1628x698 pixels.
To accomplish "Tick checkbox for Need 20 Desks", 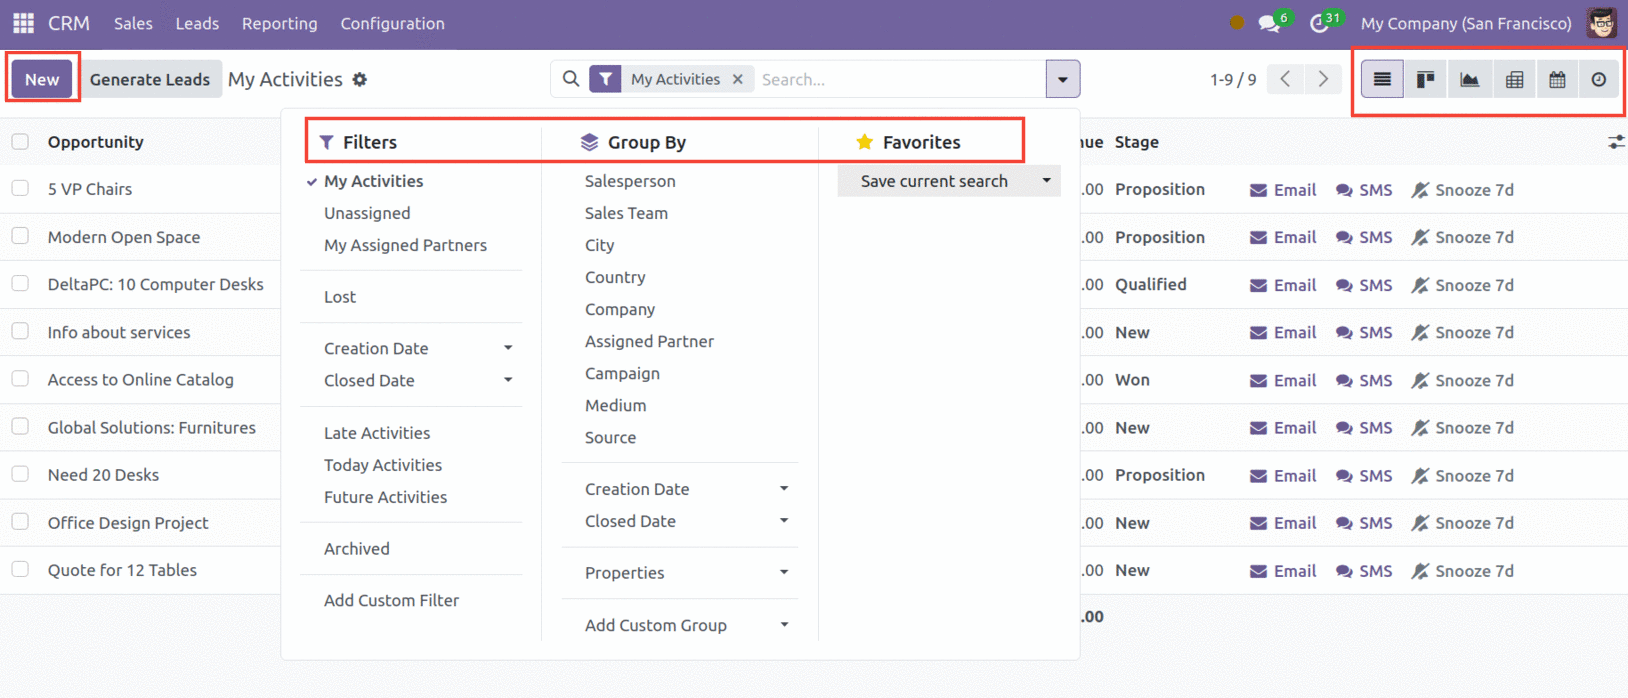I will 20,474.
